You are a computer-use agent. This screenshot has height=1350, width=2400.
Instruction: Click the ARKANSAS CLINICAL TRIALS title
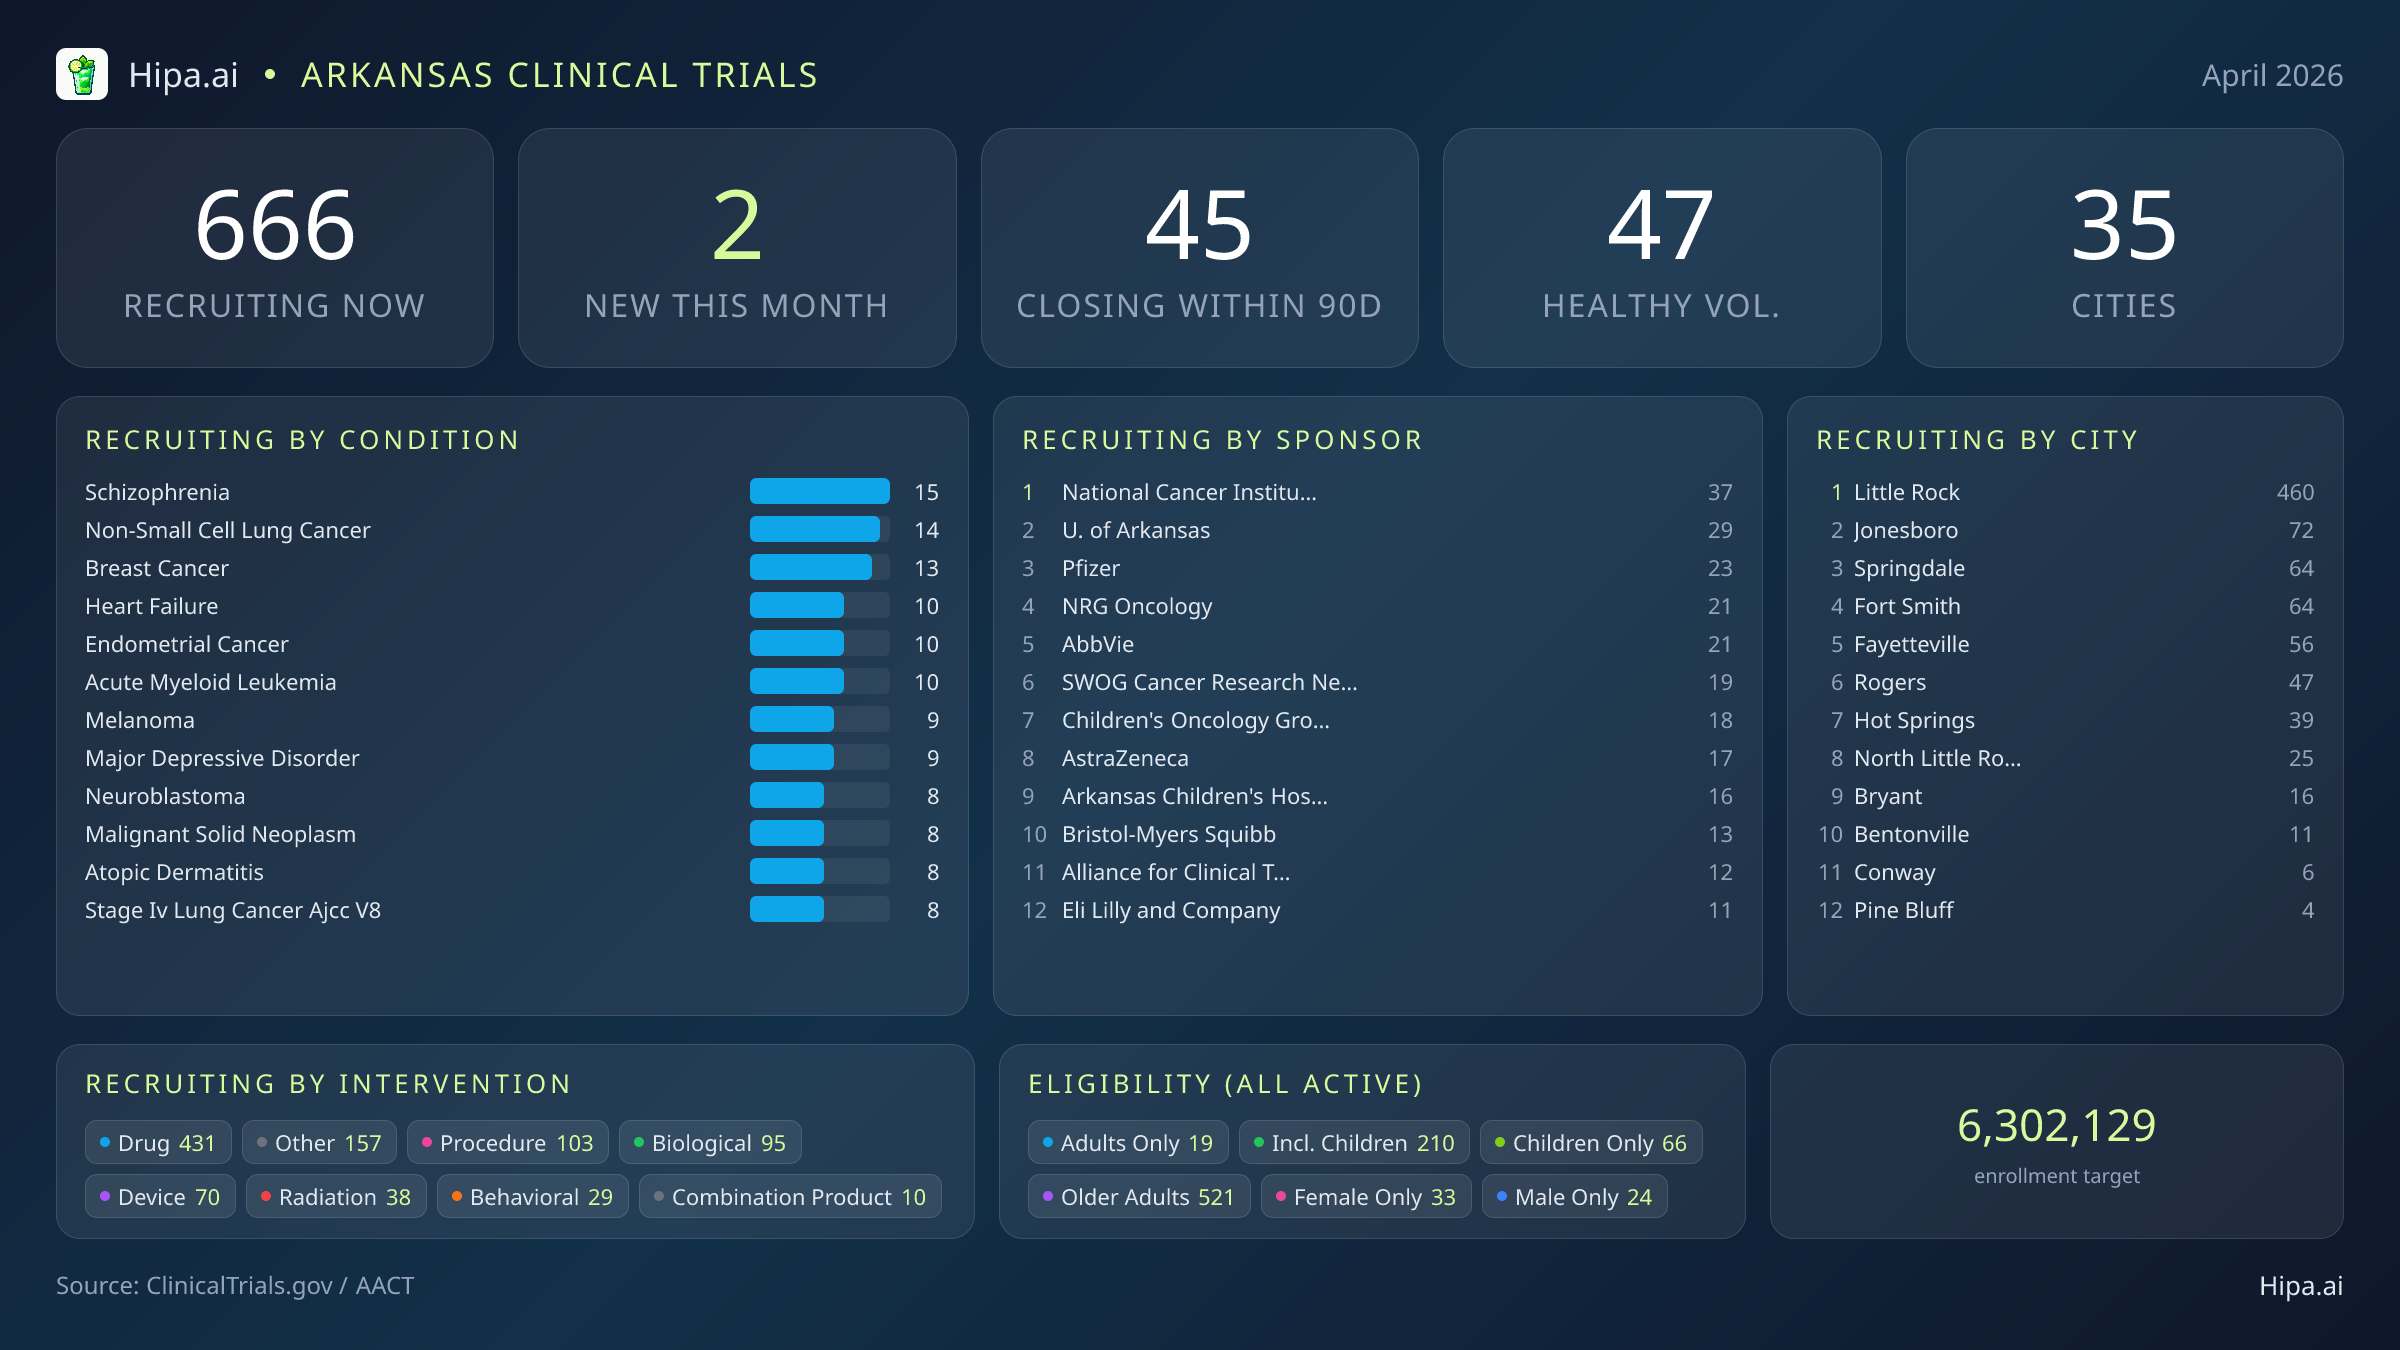[559, 75]
